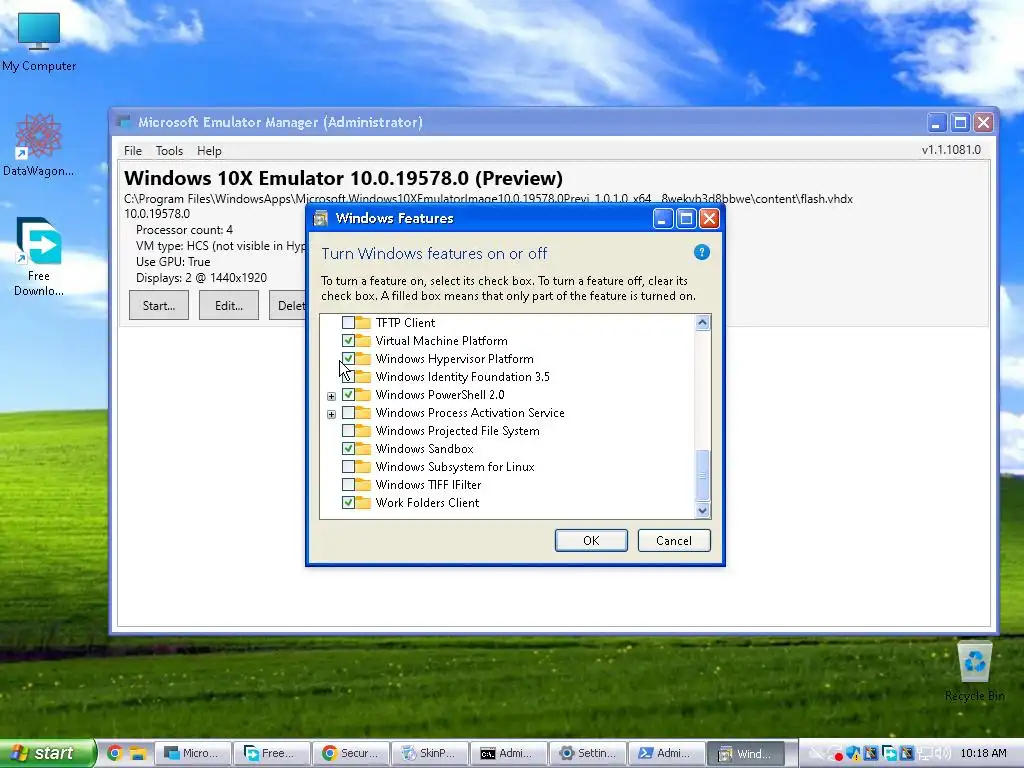
Task: Switch to the Microsoft Emulator taskbar button
Action: point(193,753)
